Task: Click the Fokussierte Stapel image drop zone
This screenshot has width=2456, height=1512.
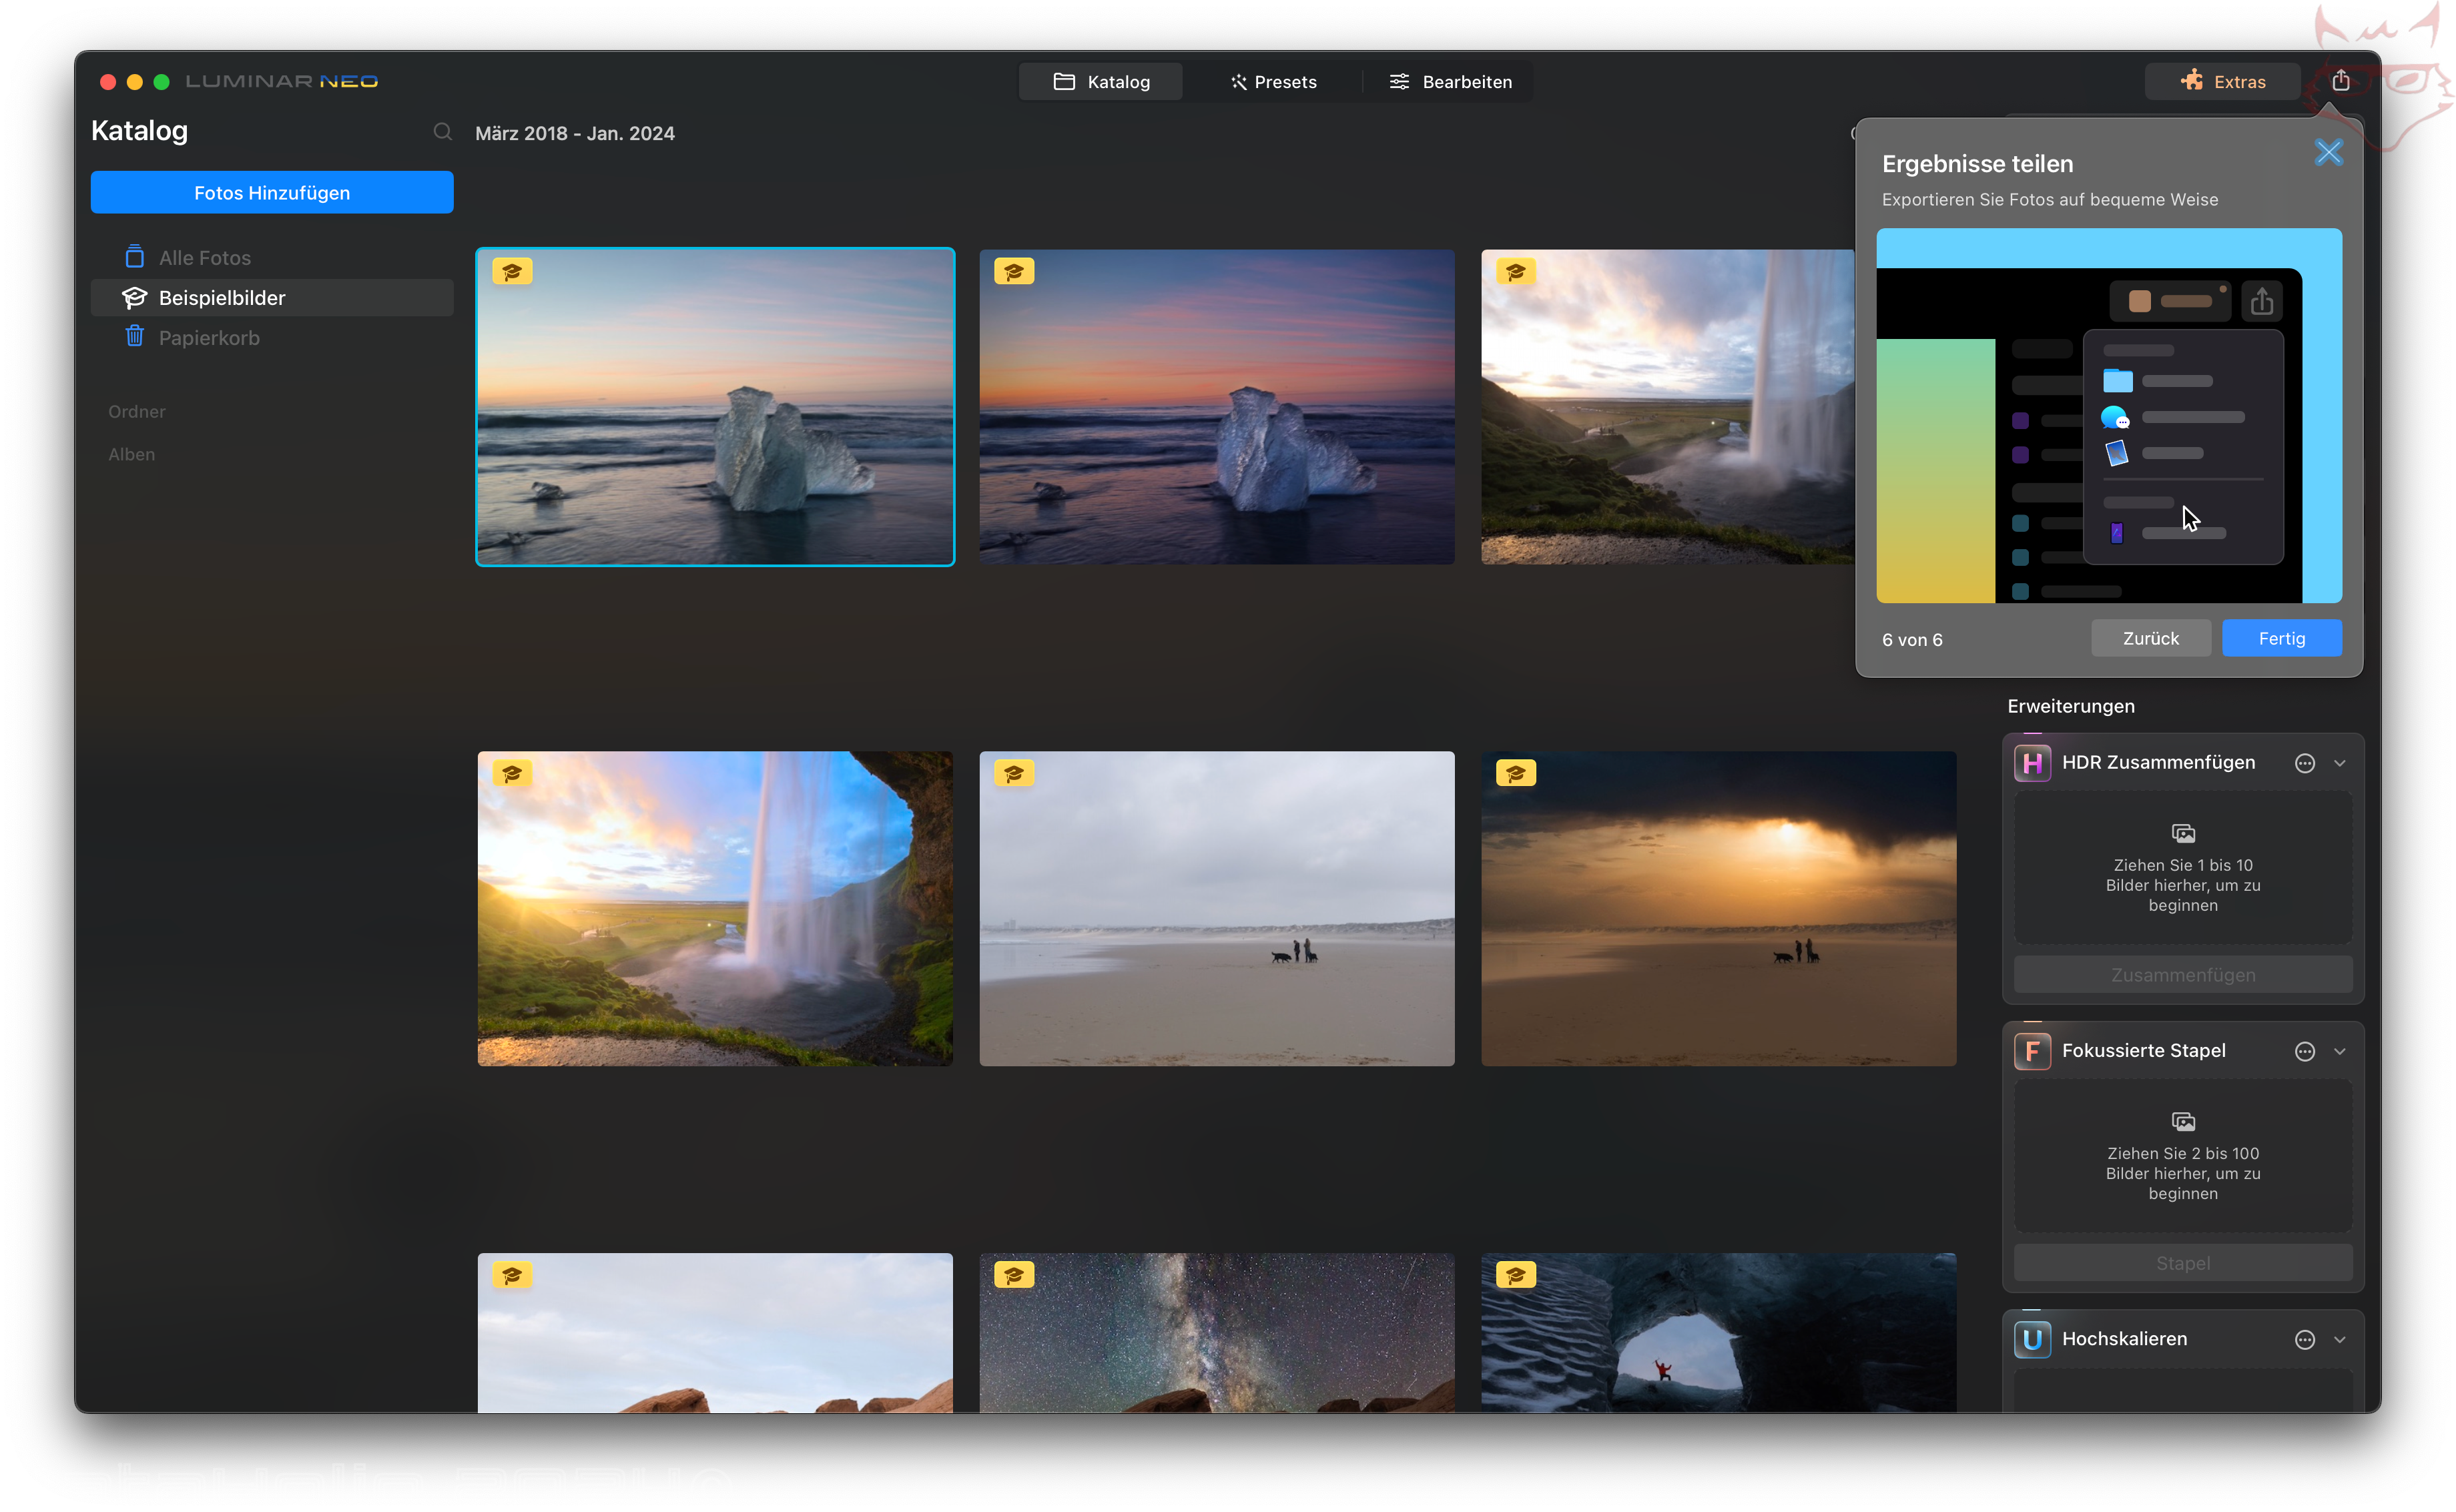Action: (x=2182, y=1156)
